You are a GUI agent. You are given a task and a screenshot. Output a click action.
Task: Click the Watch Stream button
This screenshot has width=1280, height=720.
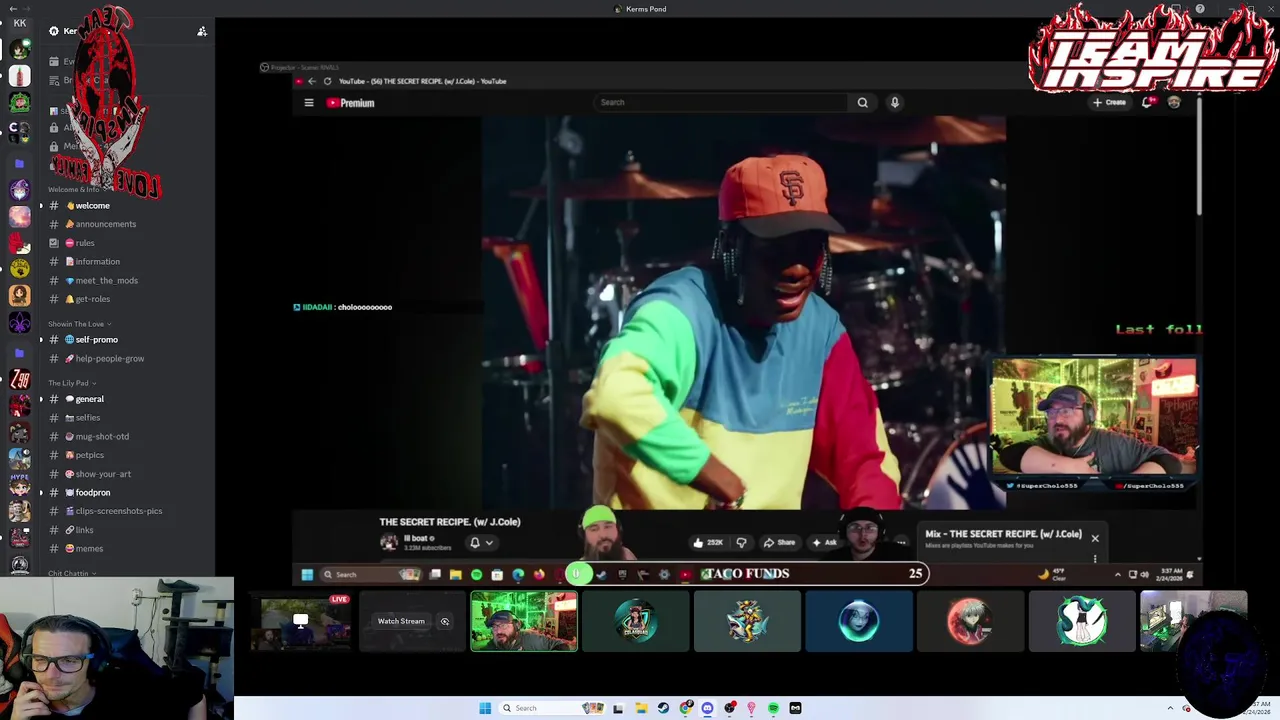click(401, 621)
